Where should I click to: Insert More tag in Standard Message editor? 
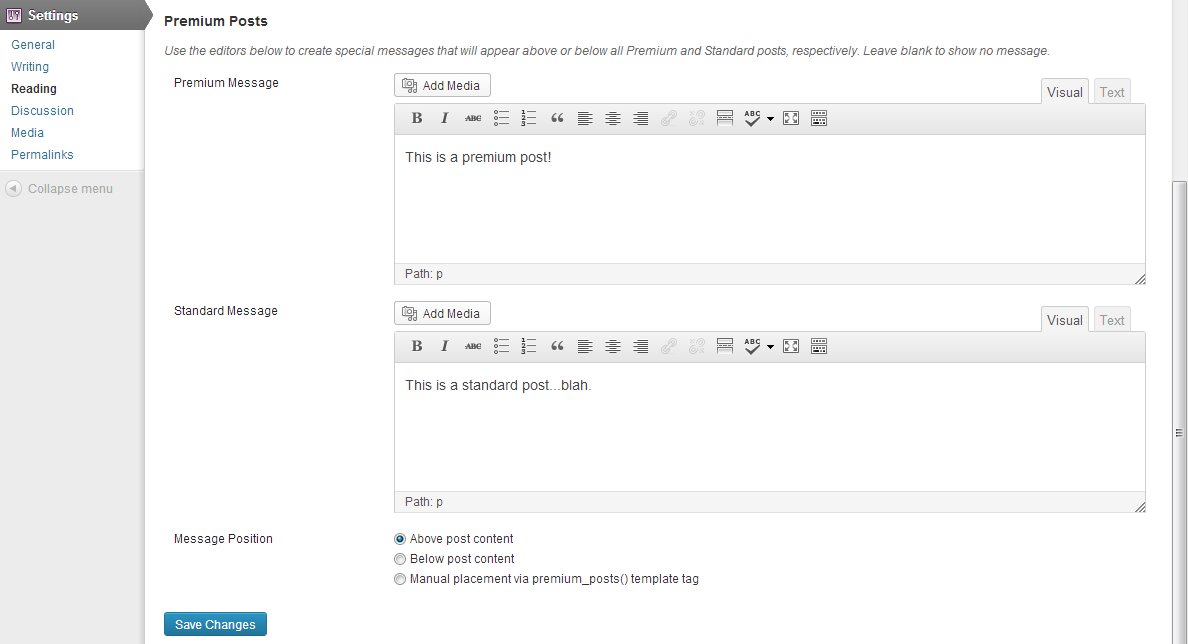point(724,346)
